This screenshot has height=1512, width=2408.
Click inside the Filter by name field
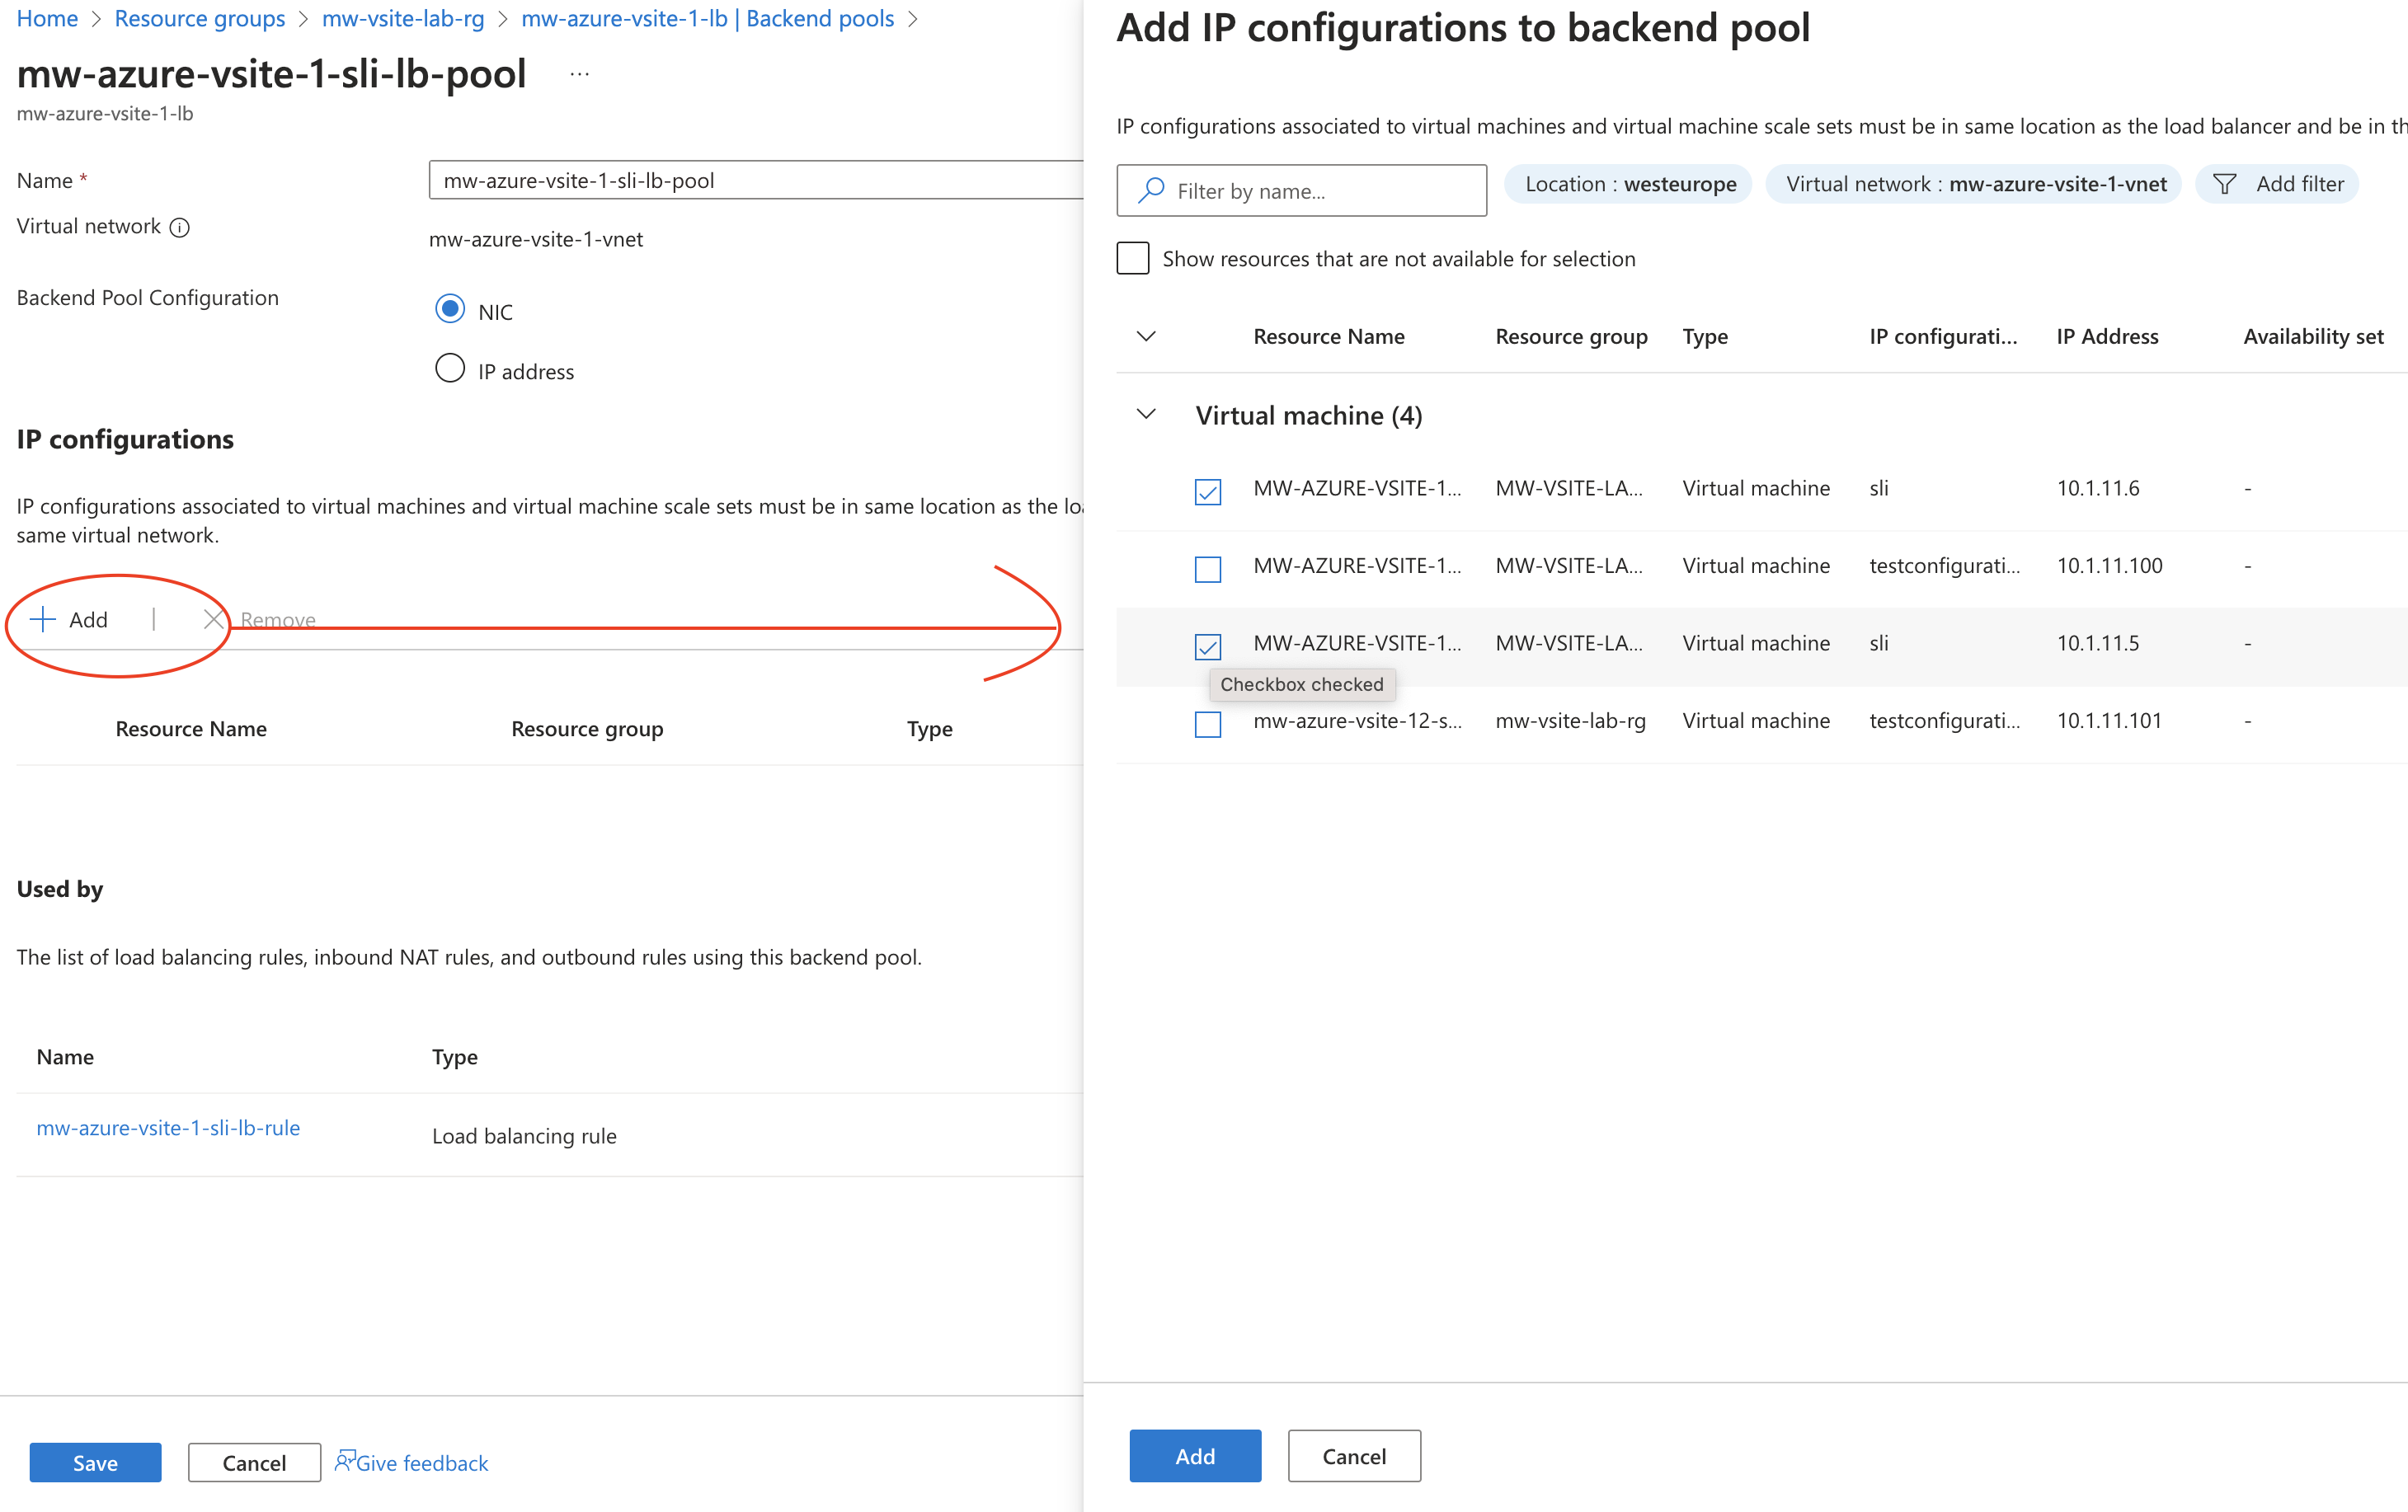click(x=1300, y=190)
